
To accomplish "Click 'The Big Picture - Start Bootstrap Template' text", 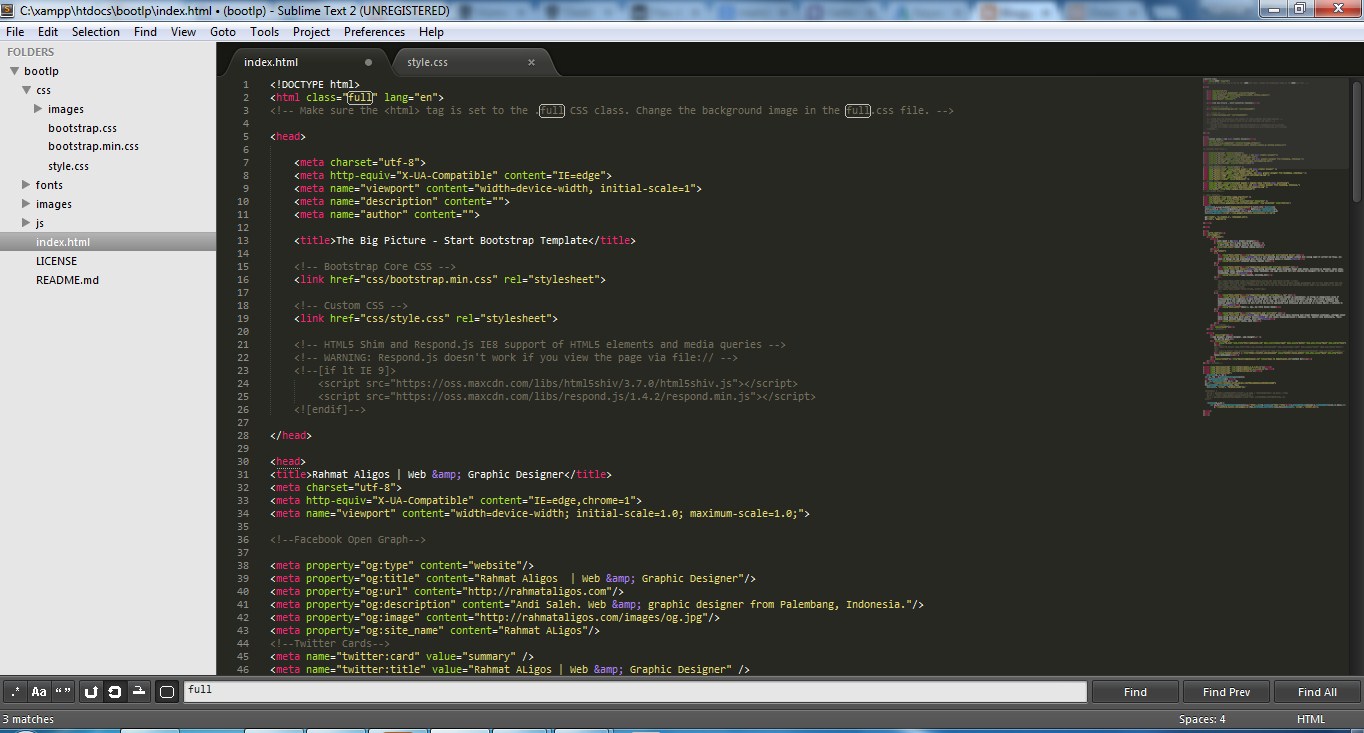I will (x=461, y=240).
